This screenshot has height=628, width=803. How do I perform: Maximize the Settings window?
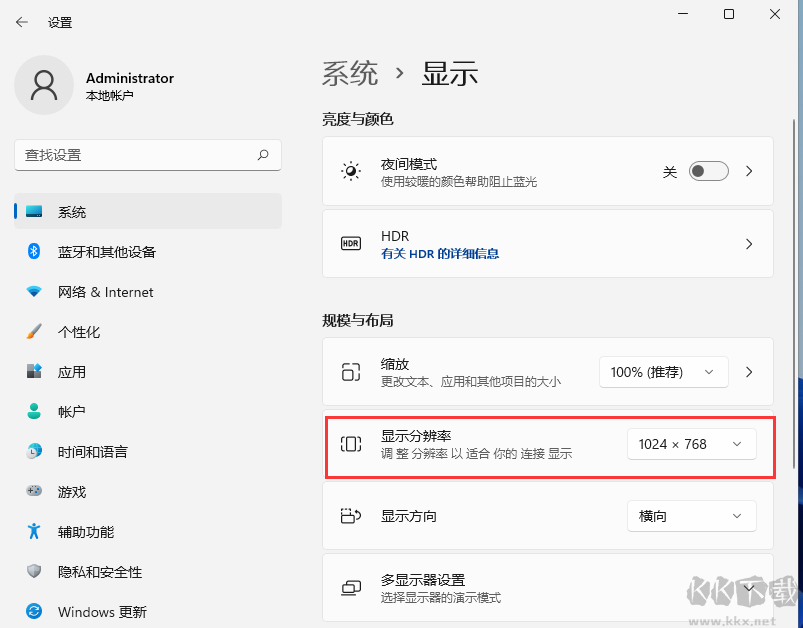[x=729, y=14]
